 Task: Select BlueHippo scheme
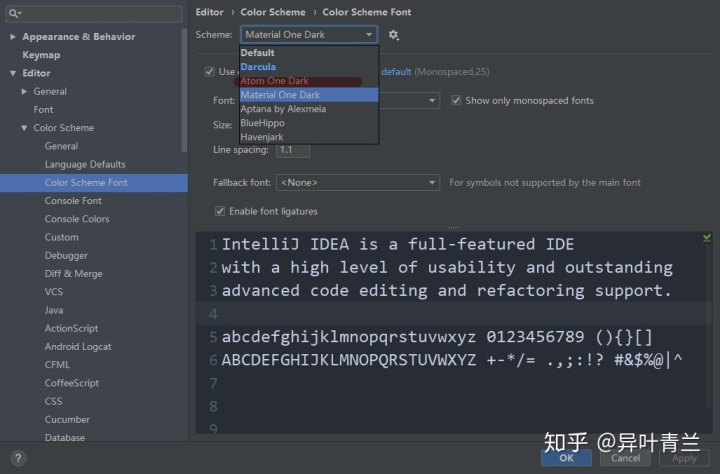click(309, 123)
